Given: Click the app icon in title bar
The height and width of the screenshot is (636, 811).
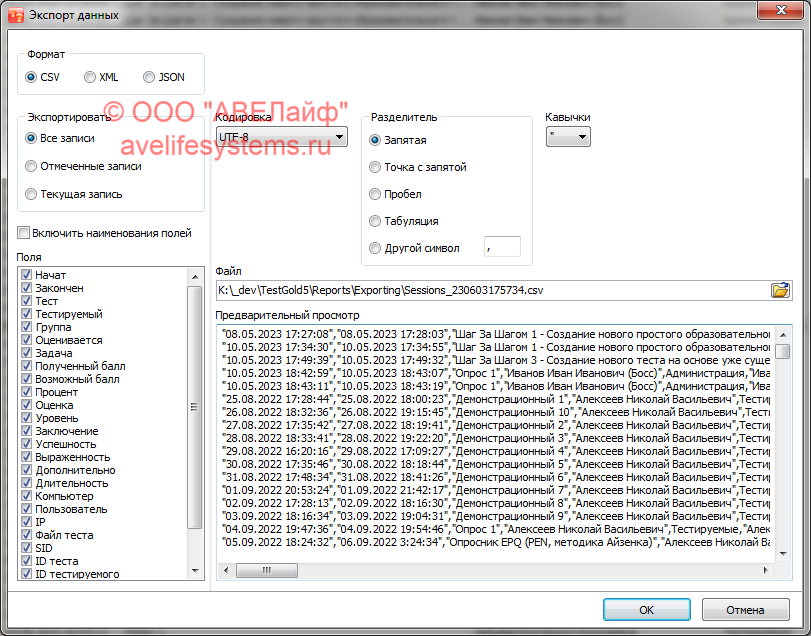Looking at the screenshot, I should (15, 15).
